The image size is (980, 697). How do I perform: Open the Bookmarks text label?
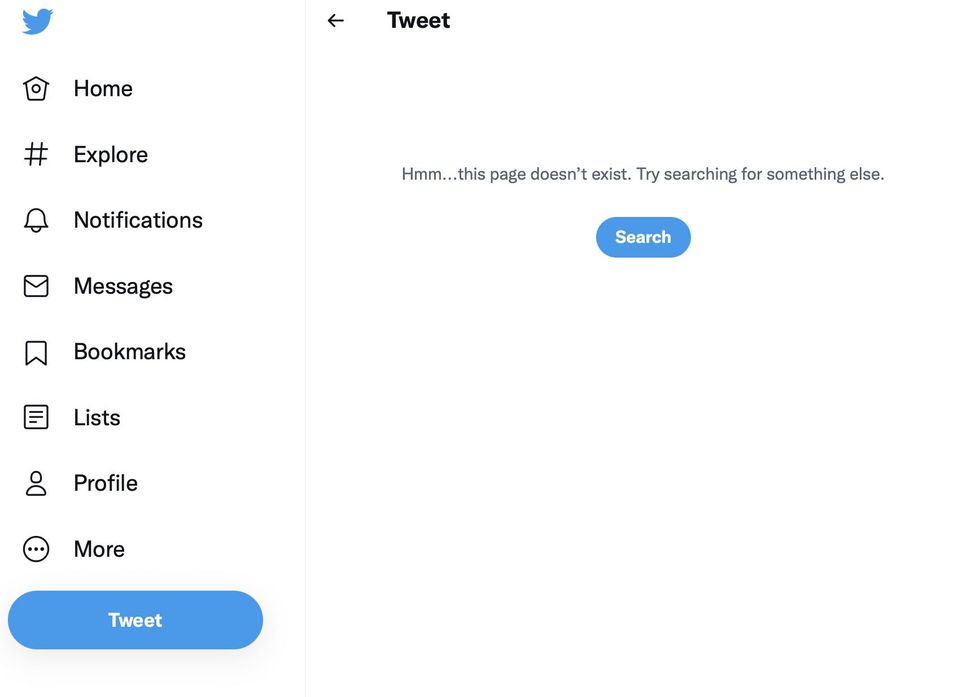[x=129, y=352]
